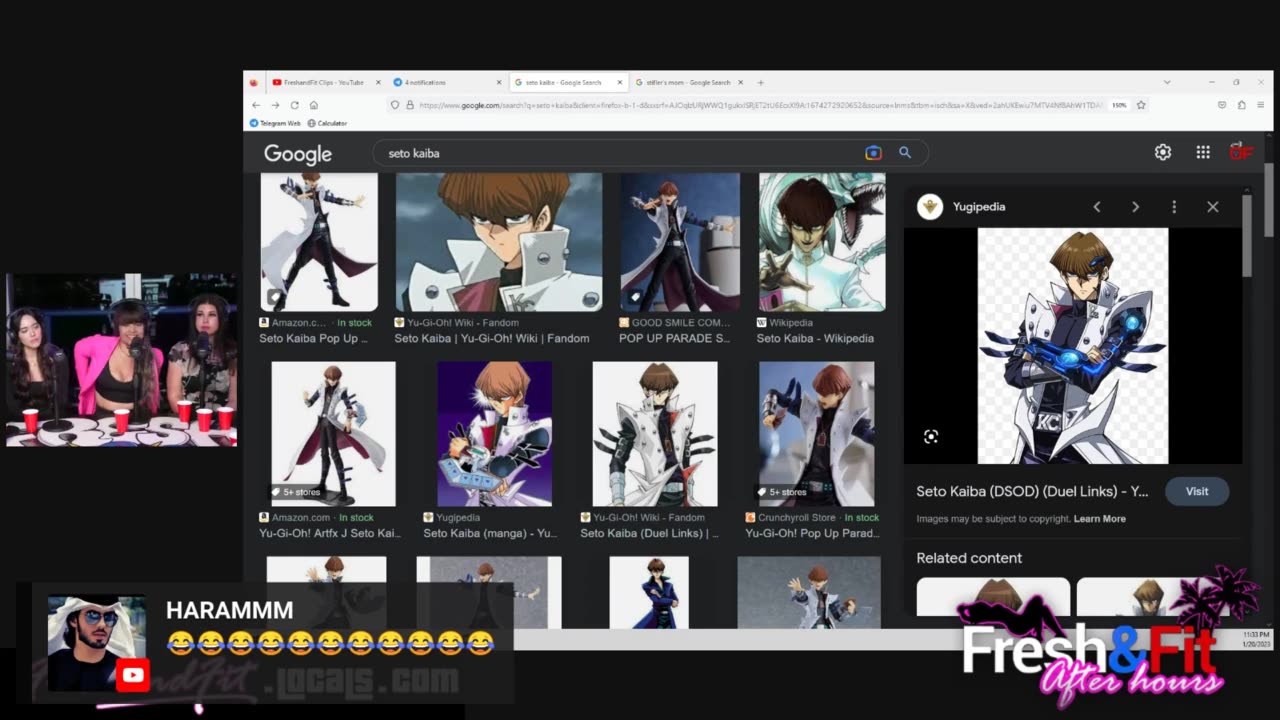Open Seto Kaiba (DSOD) (Duel Links) title link
This screenshot has width=1280, height=720.
(1032, 492)
